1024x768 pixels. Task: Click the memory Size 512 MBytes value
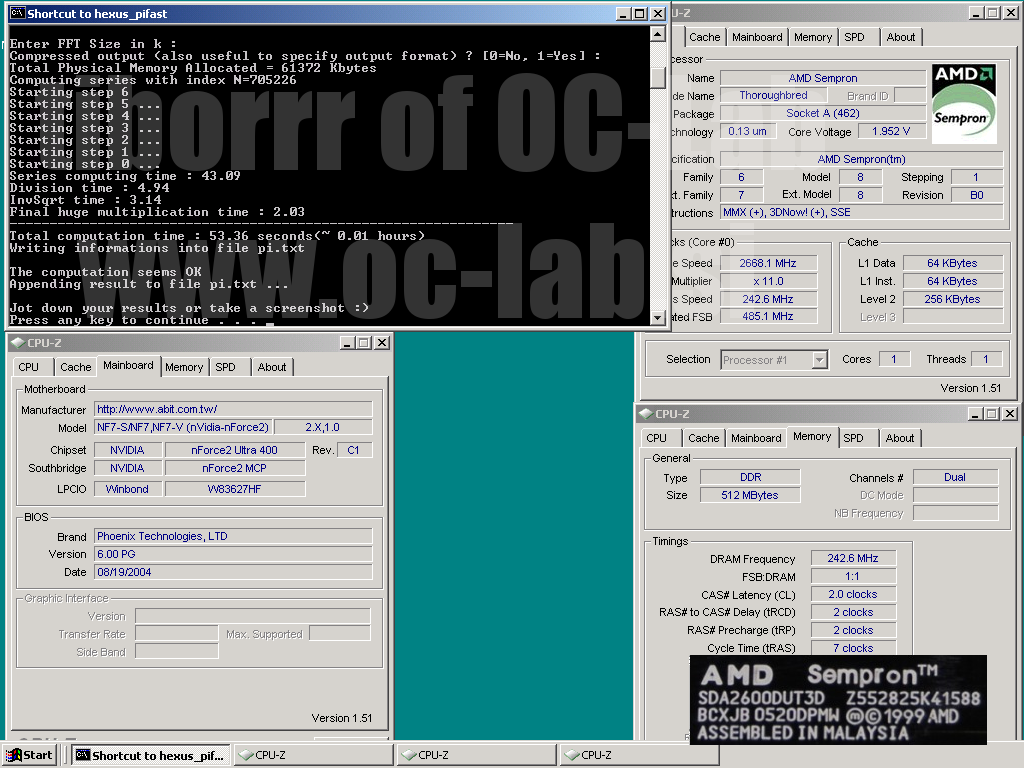(x=750, y=495)
